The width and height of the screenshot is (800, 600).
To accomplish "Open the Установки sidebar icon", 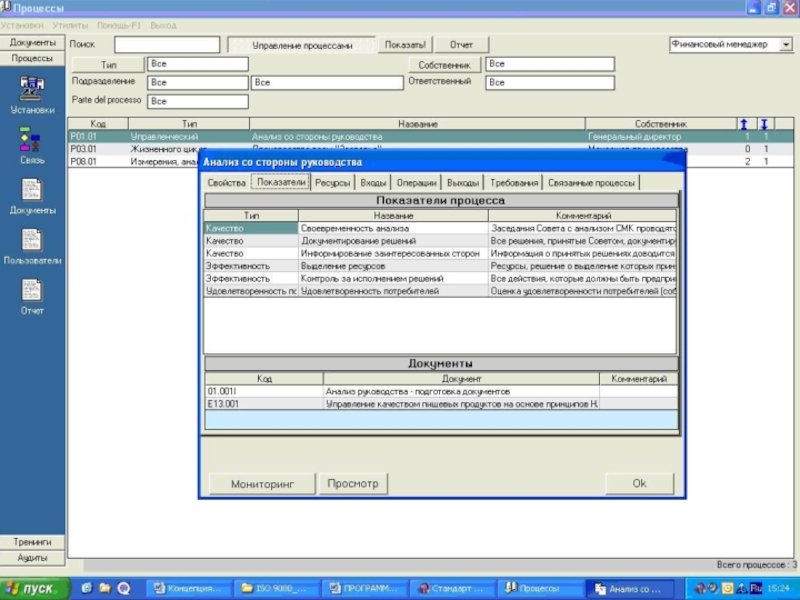I will pyautogui.click(x=32, y=88).
